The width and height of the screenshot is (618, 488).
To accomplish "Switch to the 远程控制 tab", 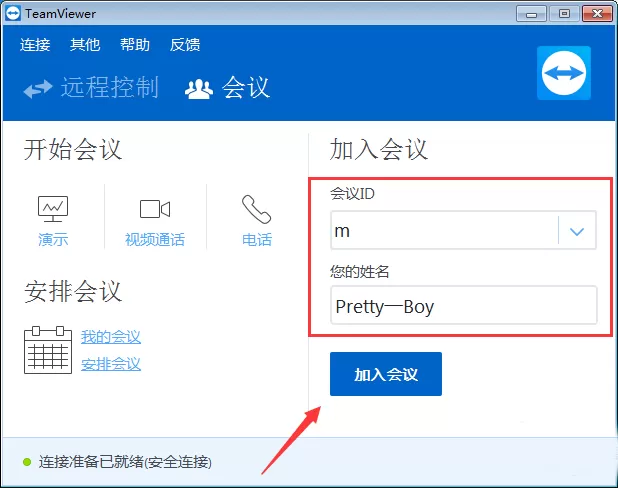I will [91, 88].
